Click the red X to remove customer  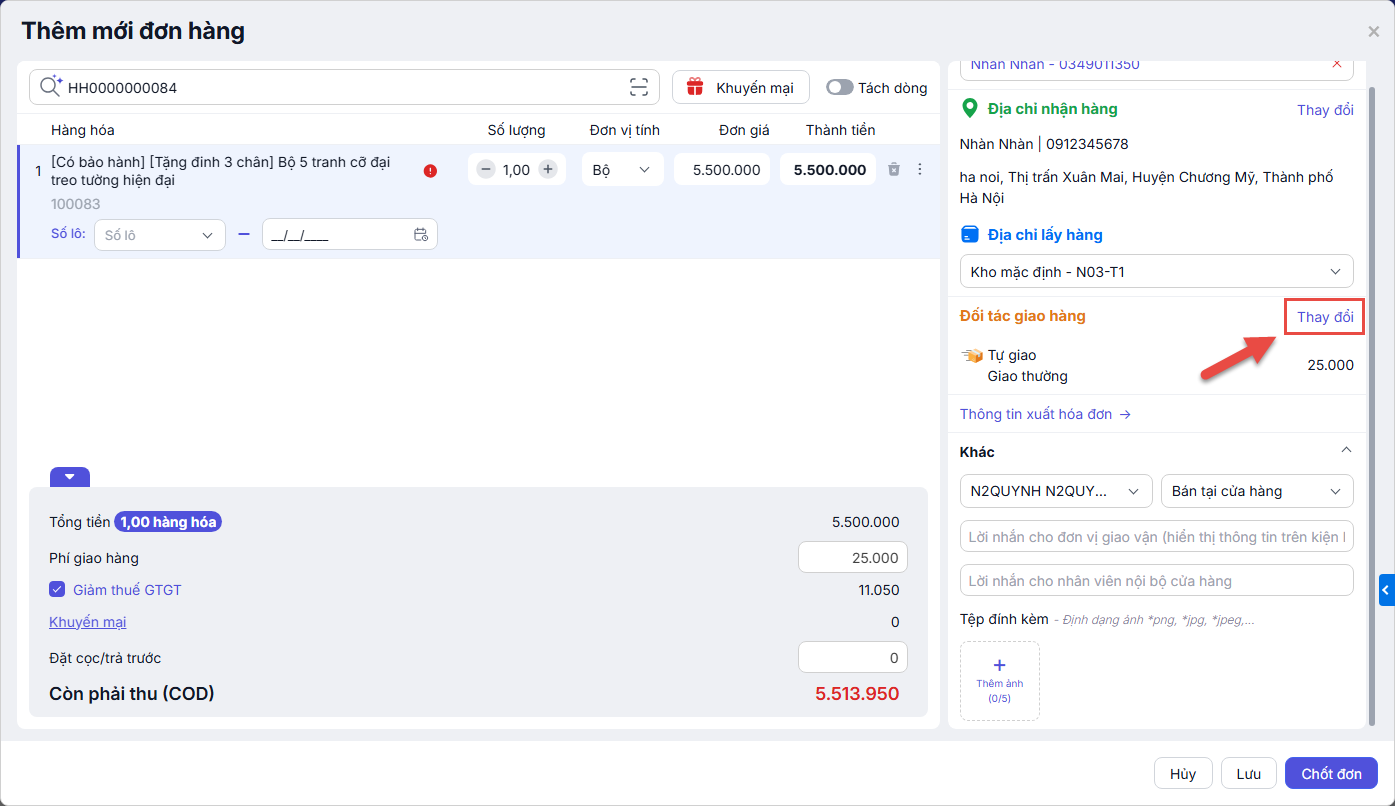click(x=1337, y=64)
